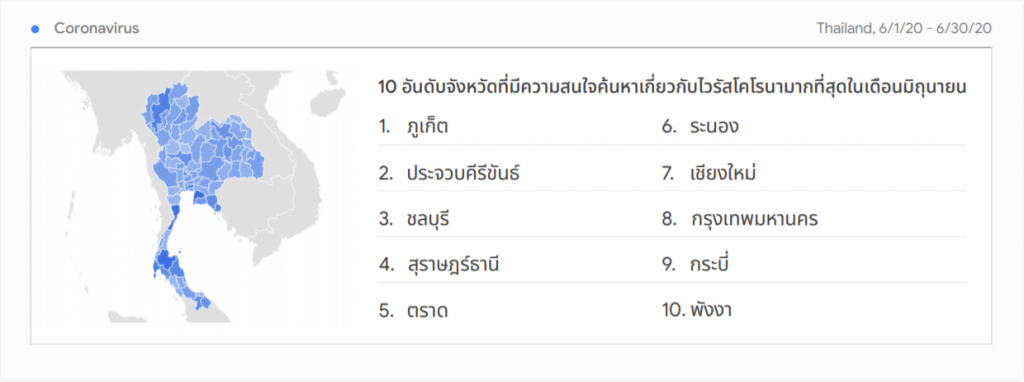
Task: Select rank 1 ภูเก็ต in the list
Action: [x=413, y=127]
